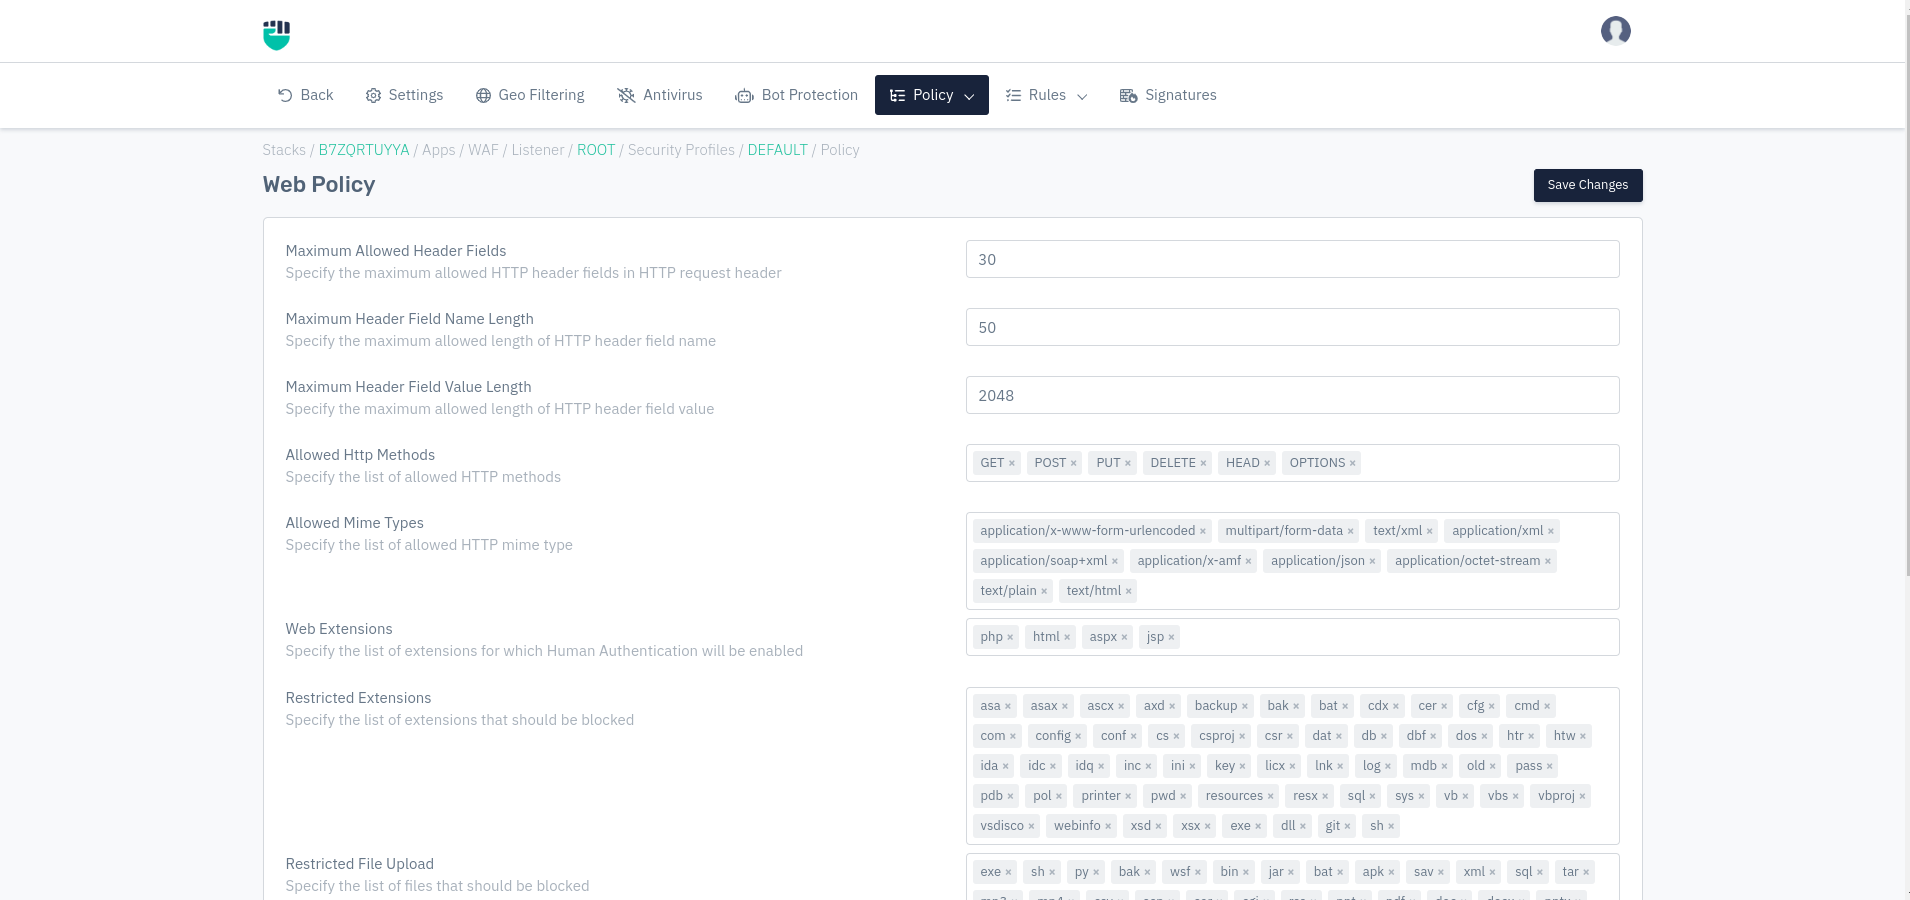The height and width of the screenshot is (900, 1910).
Task: Save Changes to the web policy
Action: coord(1587,185)
